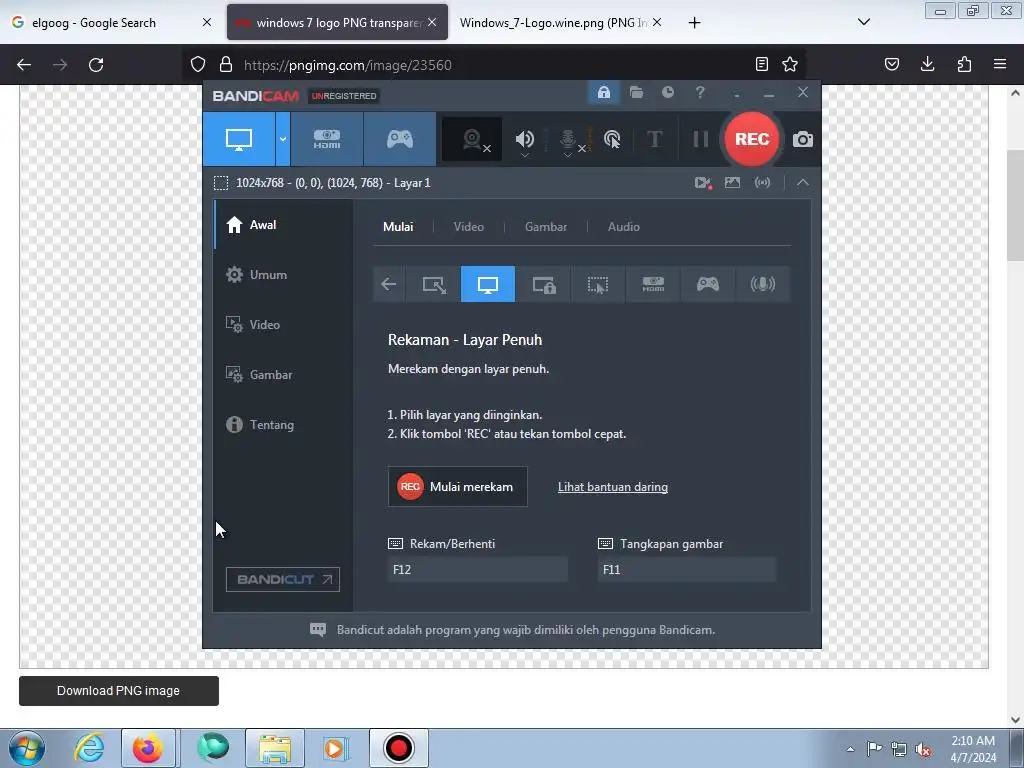Open the Video section in sidebar
The width and height of the screenshot is (1024, 768).
[x=283, y=325]
